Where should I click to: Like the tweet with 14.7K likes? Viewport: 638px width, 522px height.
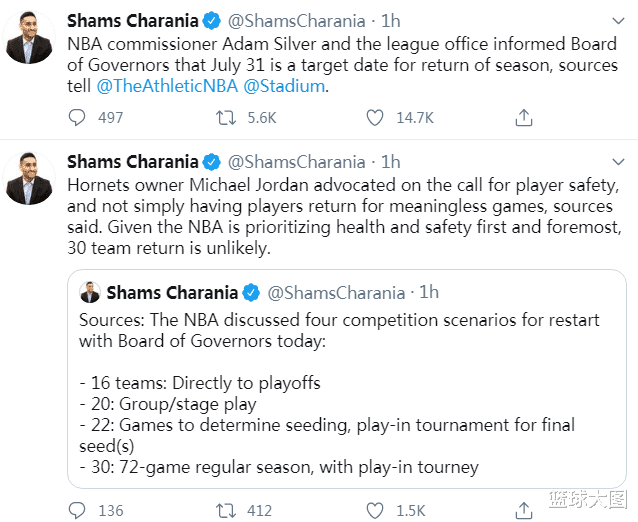[375, 118]
